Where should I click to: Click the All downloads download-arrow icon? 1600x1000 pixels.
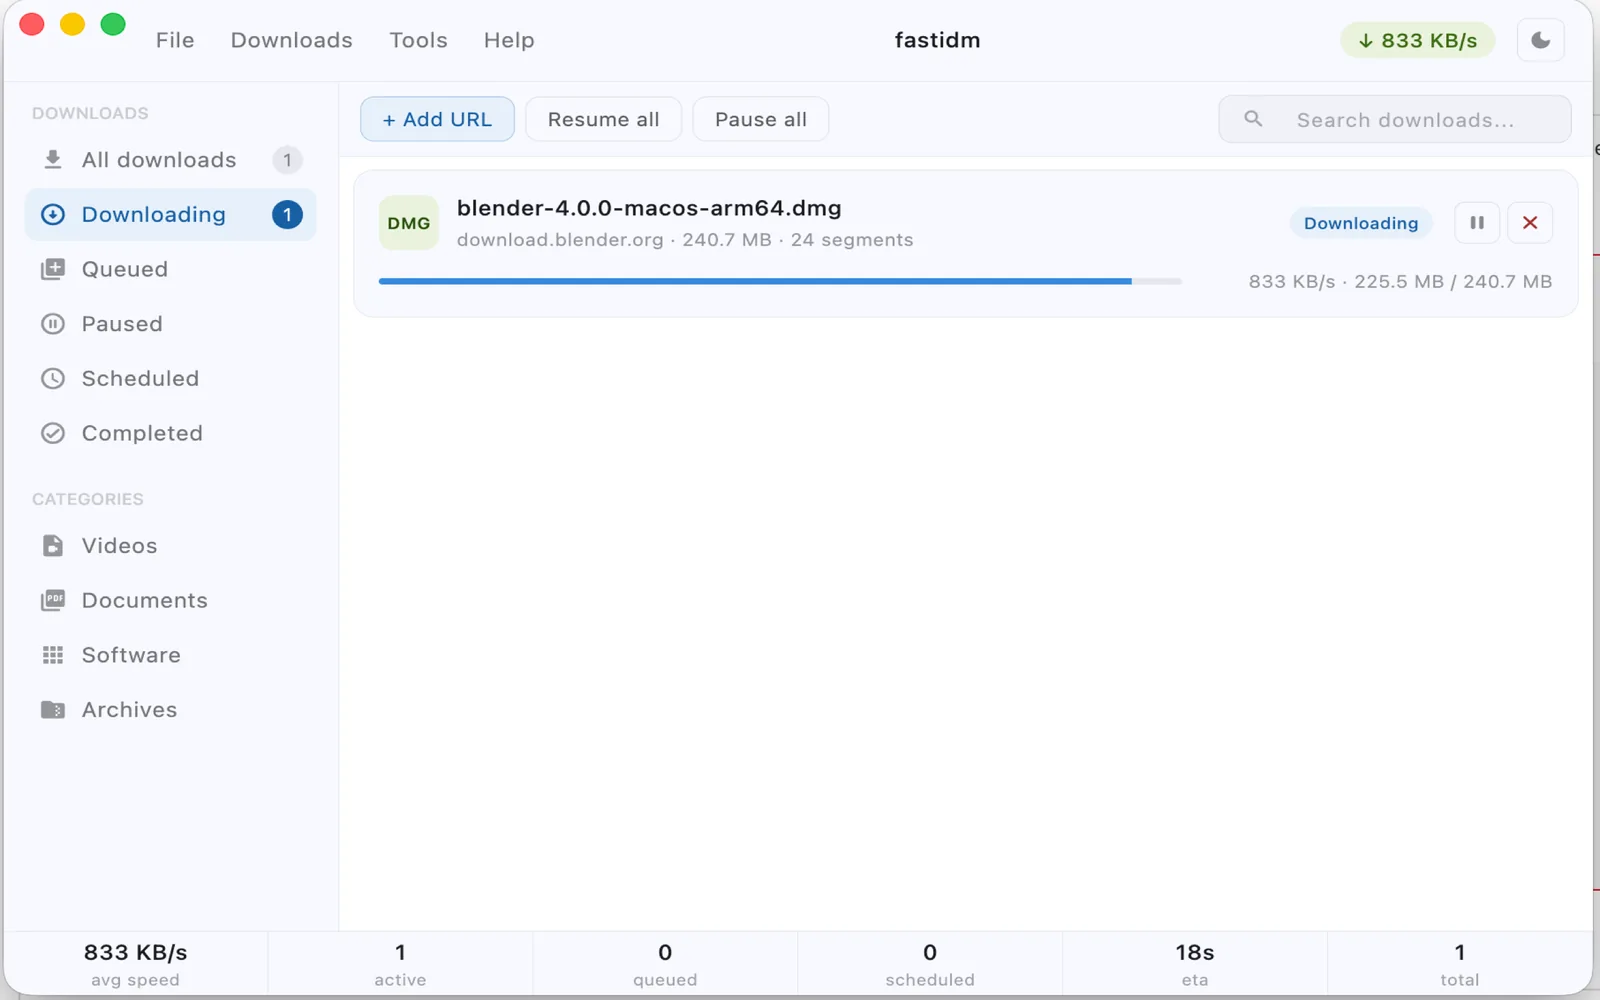pos(53,160)
